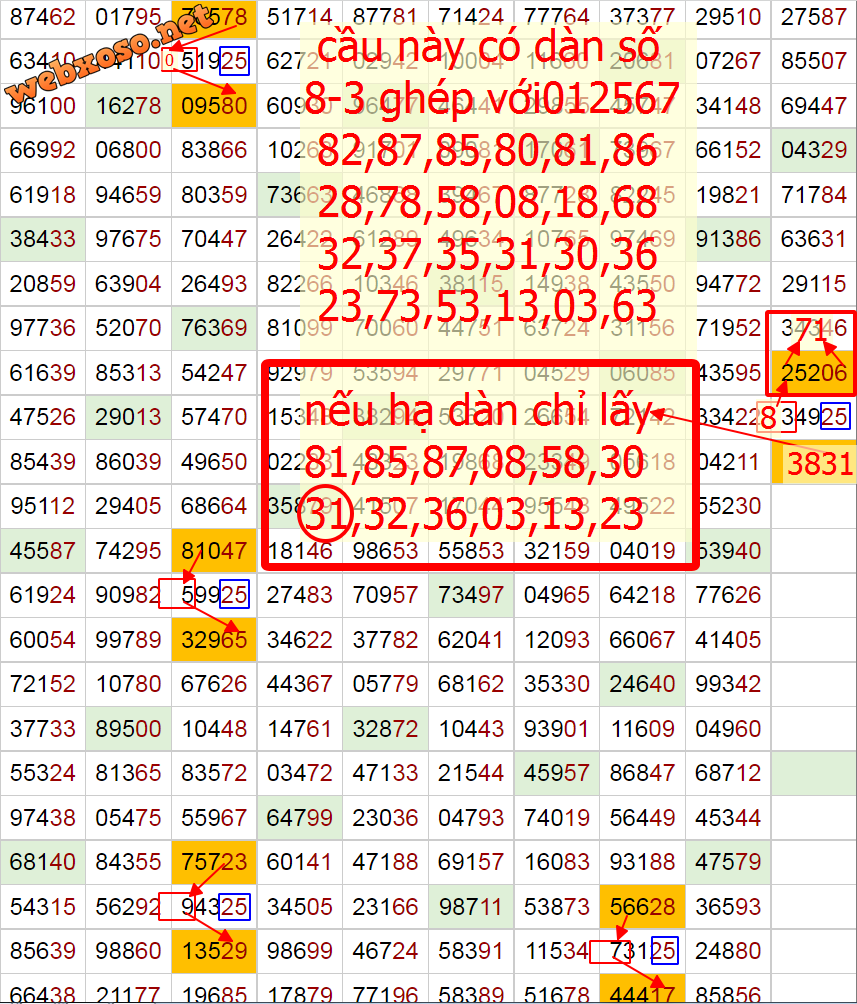This screenshot has width=857, height=1004.
Task: Click the cell containing 57470
Action: [x=214, y=417]
